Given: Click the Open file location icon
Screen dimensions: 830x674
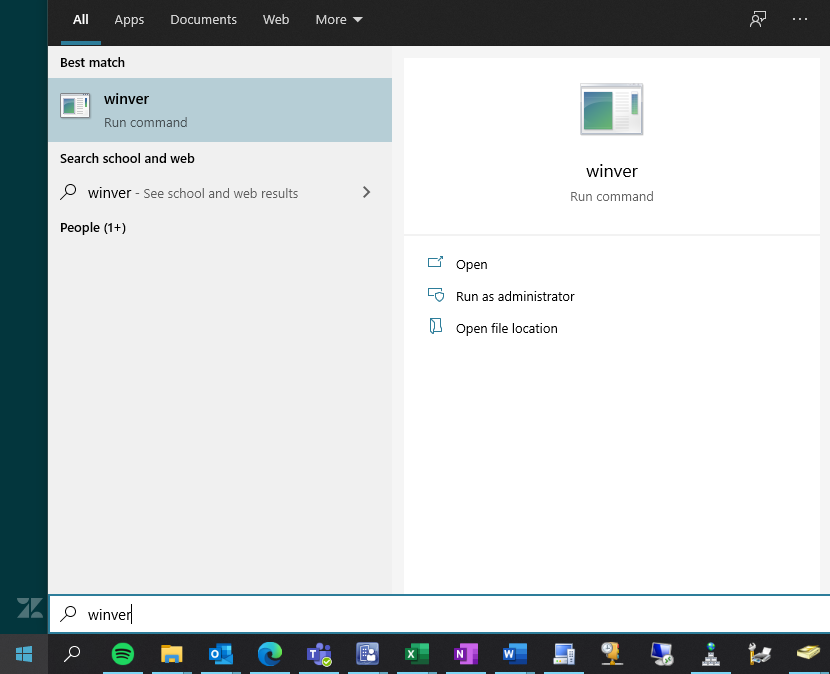Looking at the screenshot, I should point(435,326).
